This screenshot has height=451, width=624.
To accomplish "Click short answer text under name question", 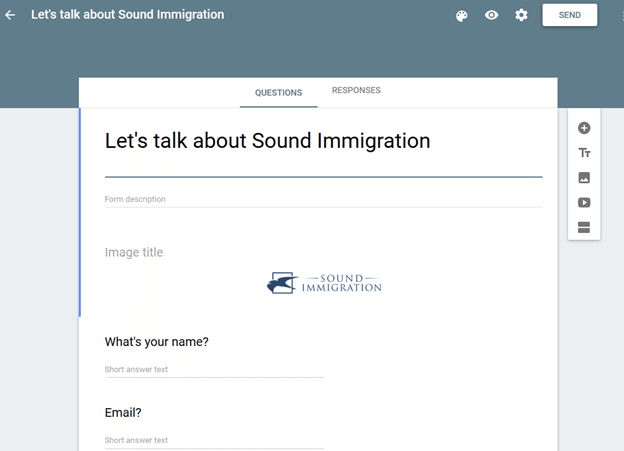I will 214,369.
